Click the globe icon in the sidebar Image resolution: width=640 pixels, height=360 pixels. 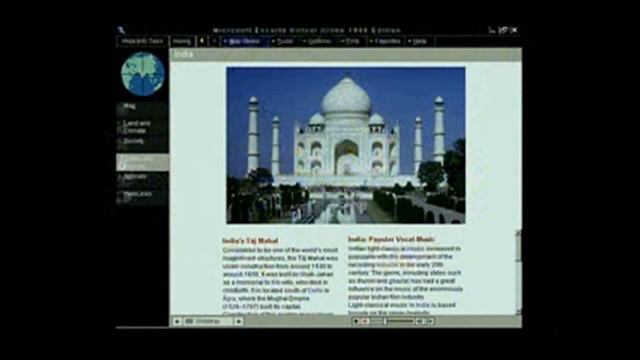coord(142,74)
